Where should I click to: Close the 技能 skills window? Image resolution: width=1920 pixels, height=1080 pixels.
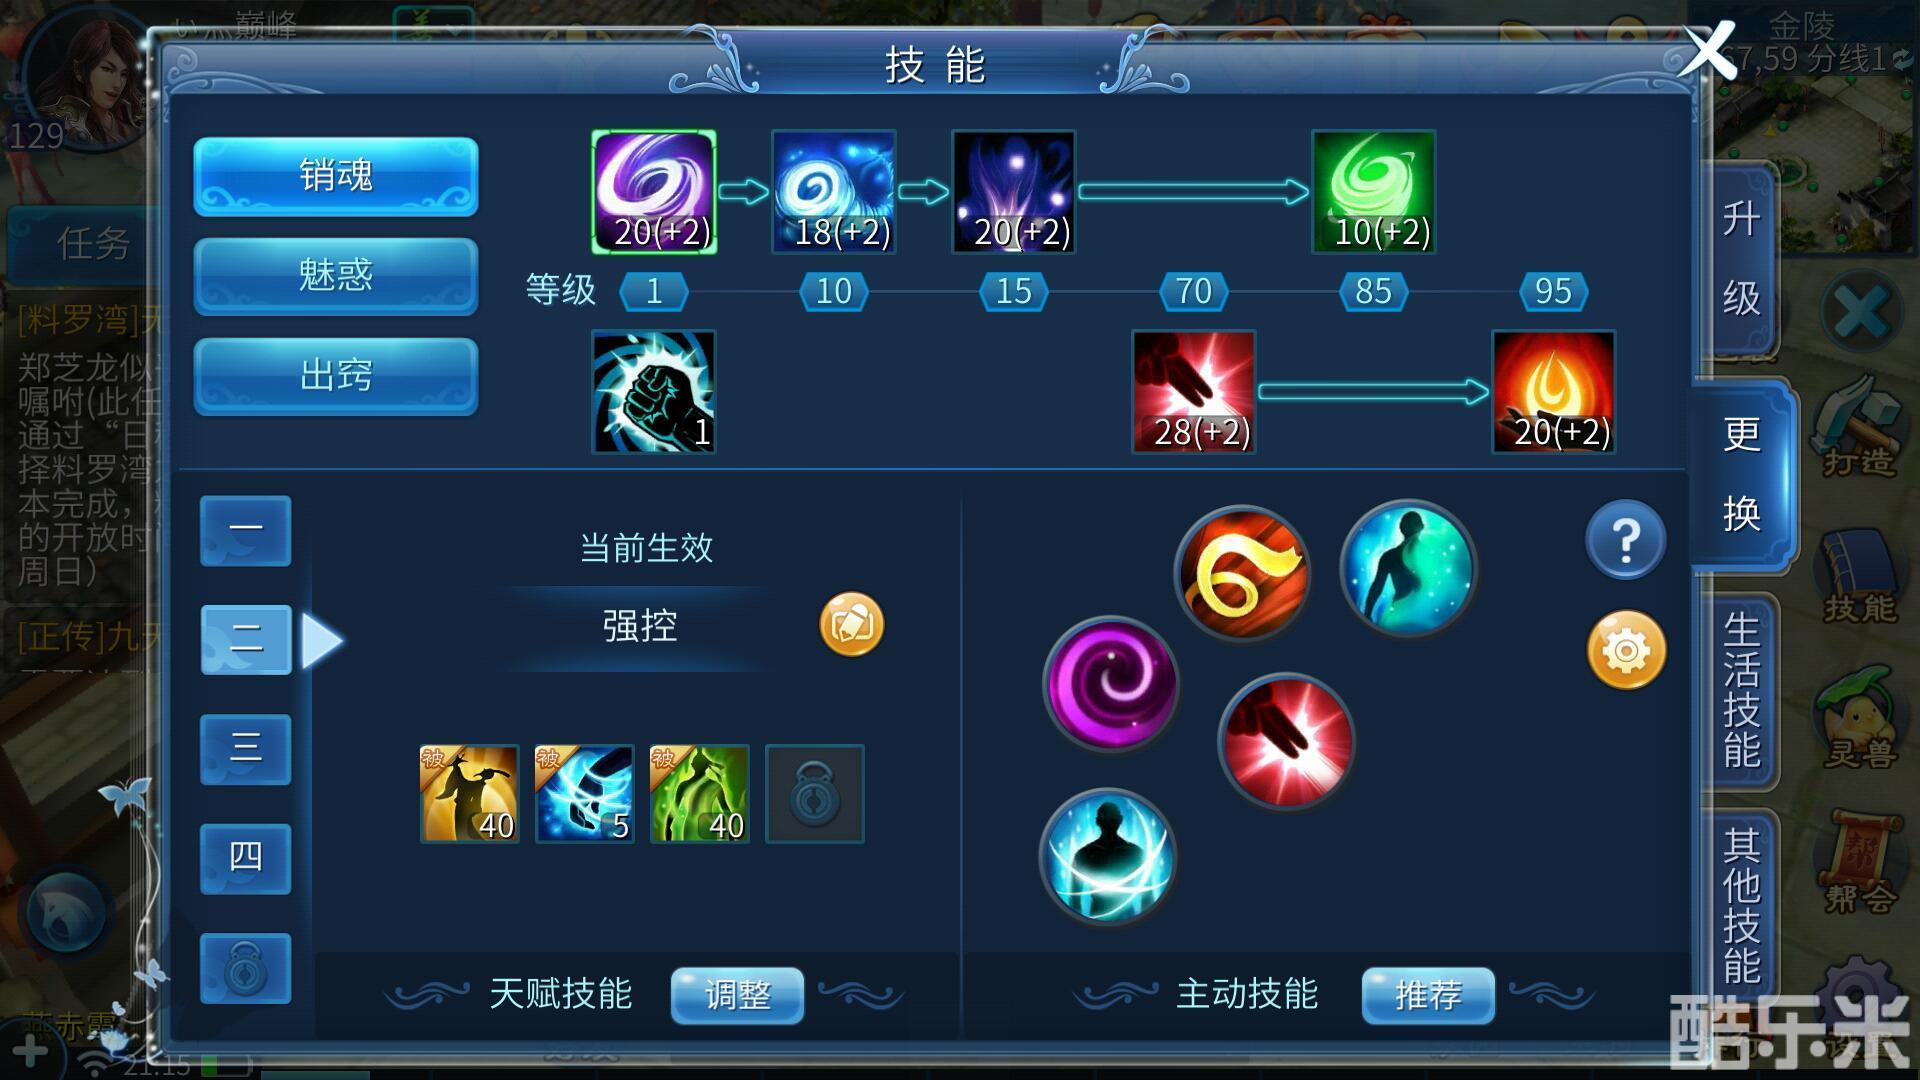coord(1707,50)
